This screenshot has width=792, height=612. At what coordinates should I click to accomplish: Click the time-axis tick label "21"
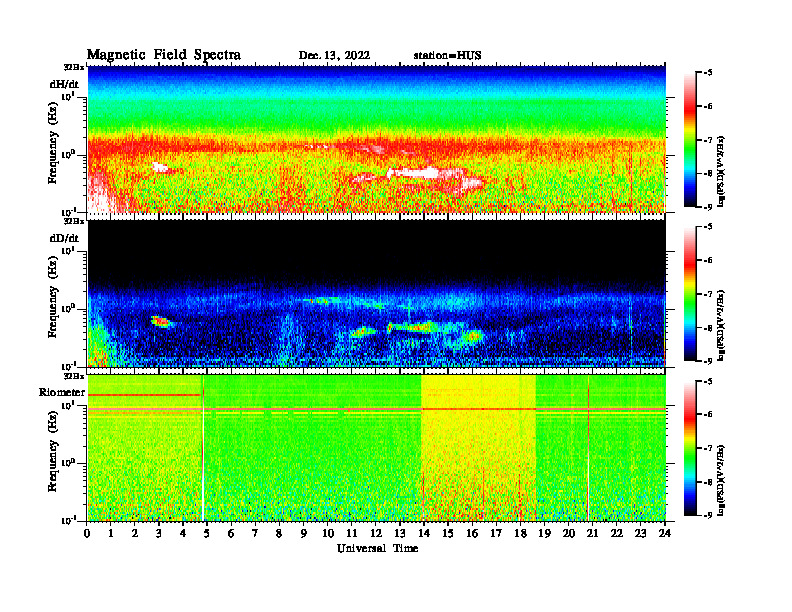click(x=593, y=534)
